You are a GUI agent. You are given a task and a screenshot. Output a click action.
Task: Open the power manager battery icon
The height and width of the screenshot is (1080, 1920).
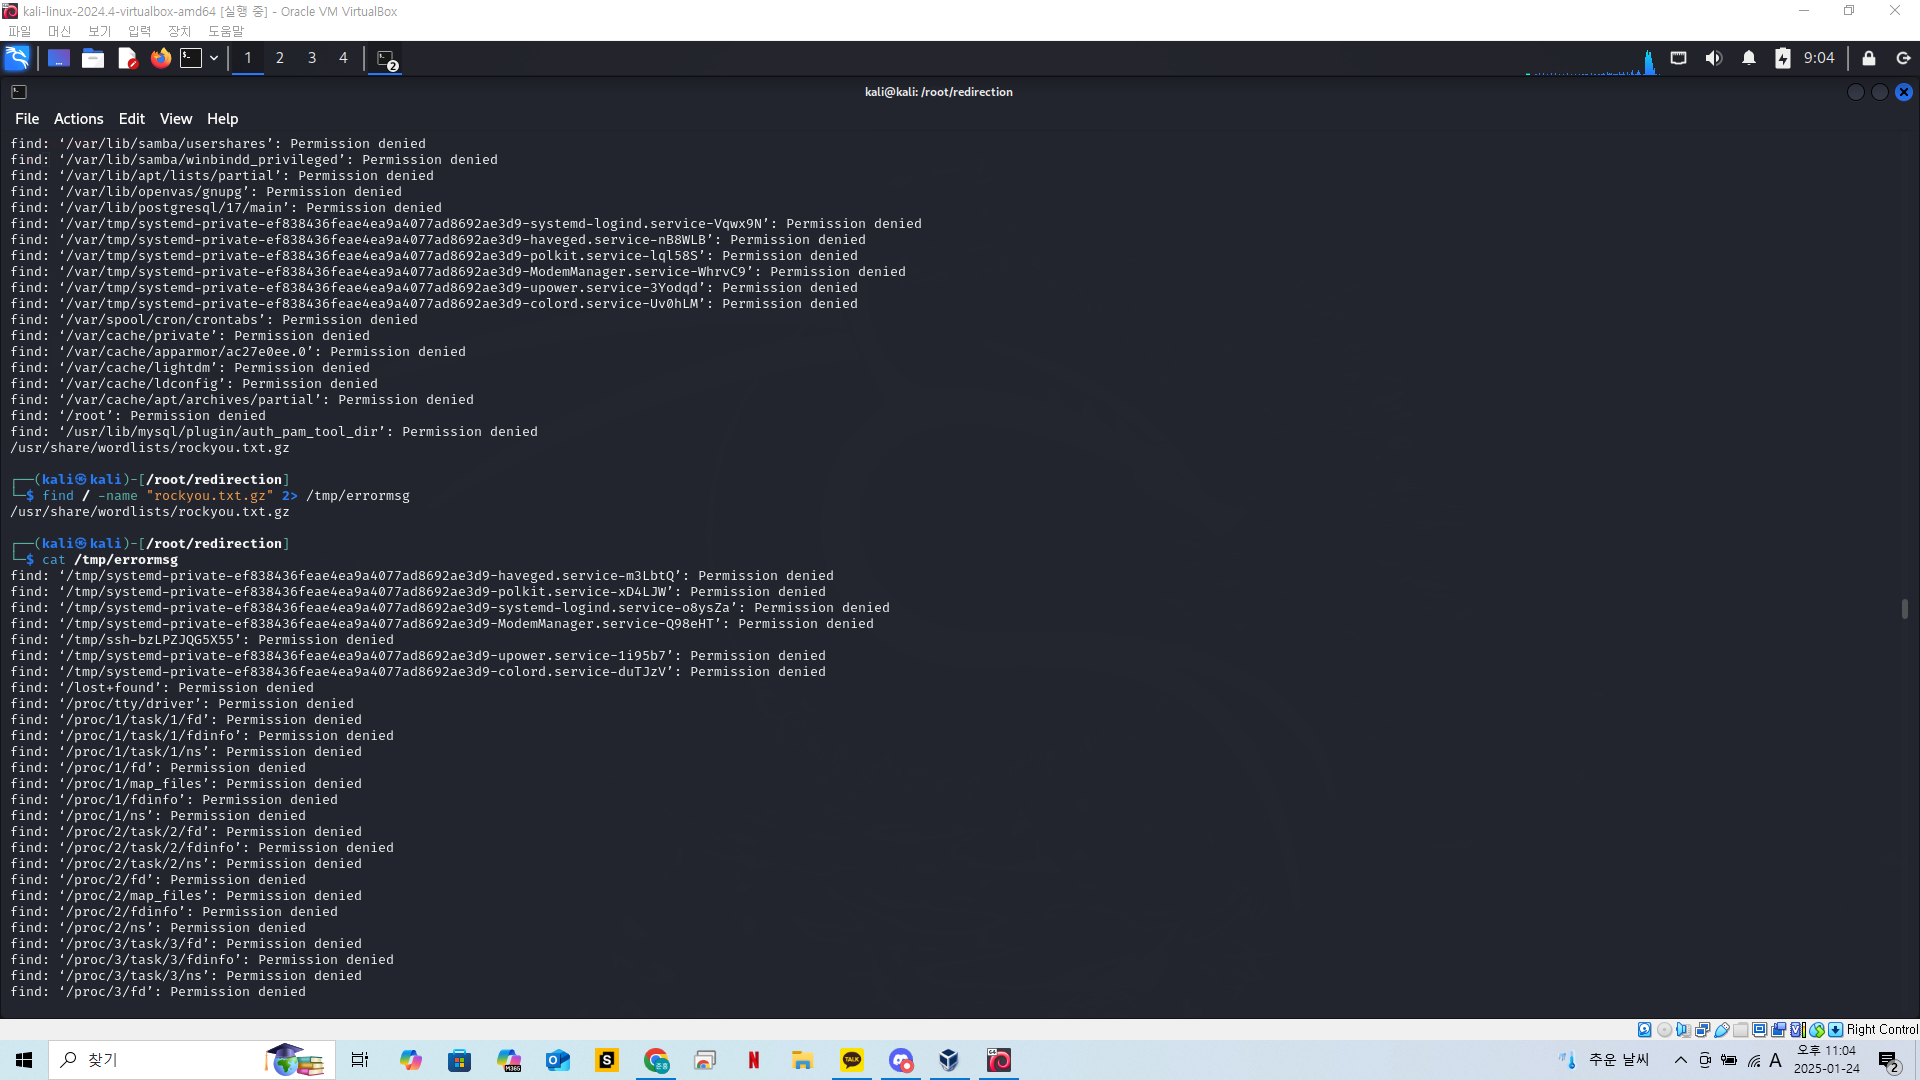[1782, 58]
